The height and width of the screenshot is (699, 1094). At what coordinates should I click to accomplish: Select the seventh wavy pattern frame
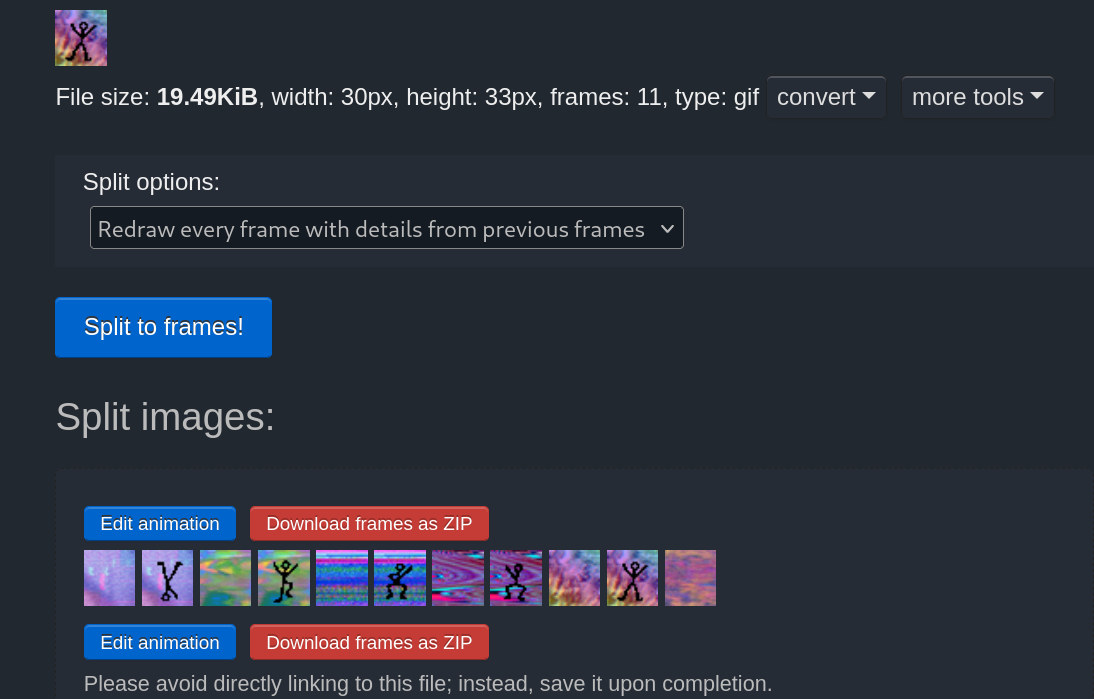[x=457, y=577]
